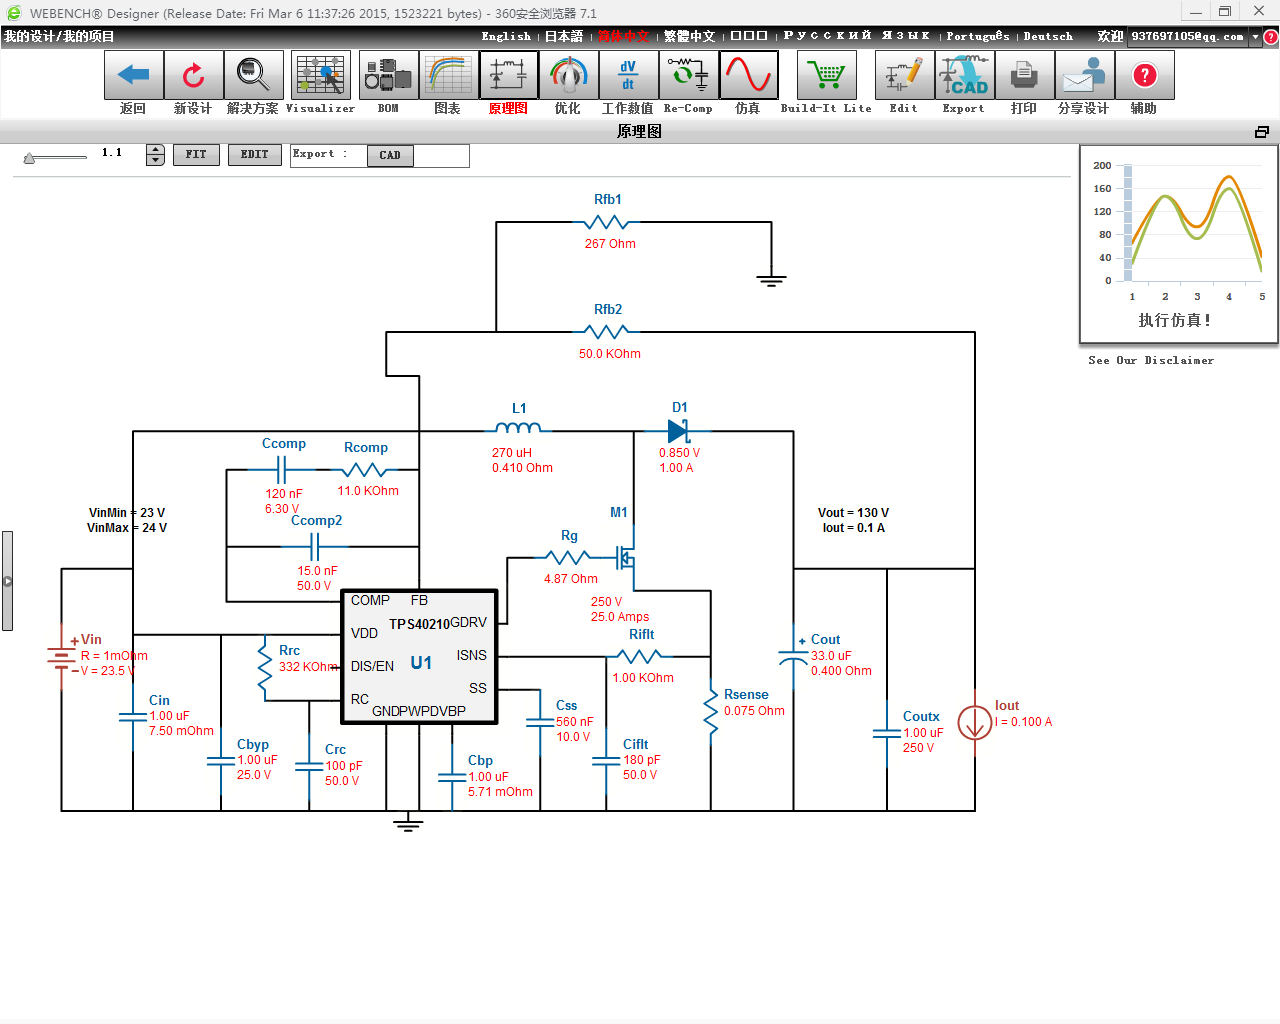Click the FIT button
This screenshot has width=1280, height=1024.
(x=196, y=155)
